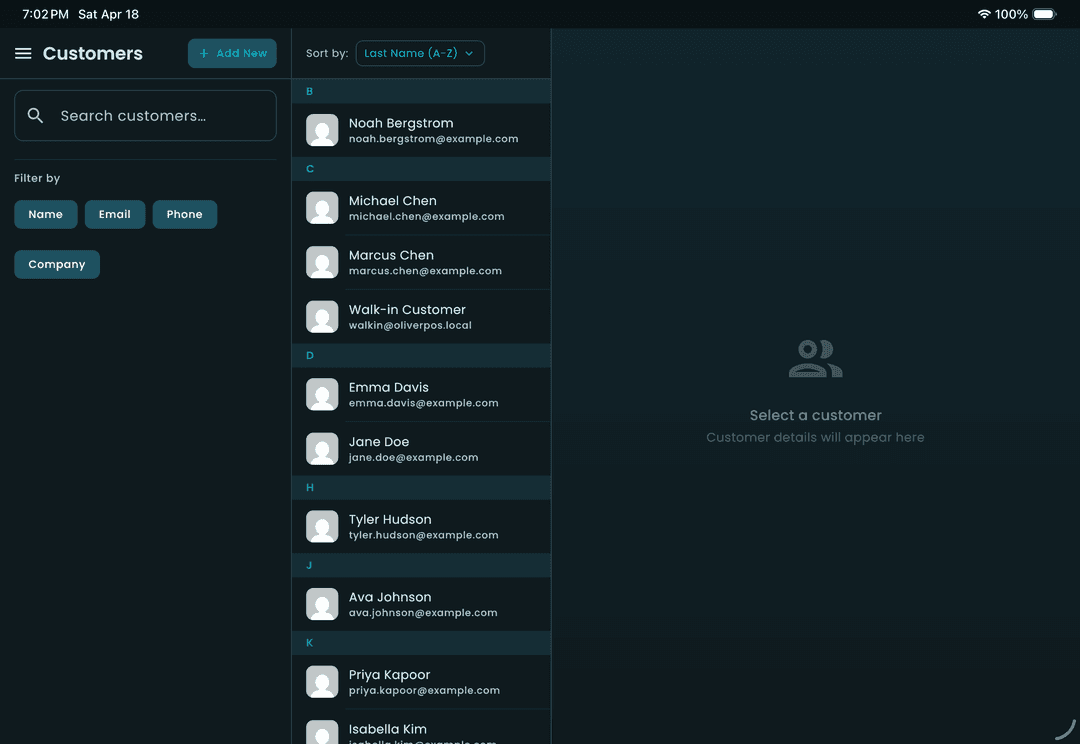Screen dimensions: 1080x744
Task: Open the Last Name (A-Z) sort dropdown
Action: pos(420,53)
